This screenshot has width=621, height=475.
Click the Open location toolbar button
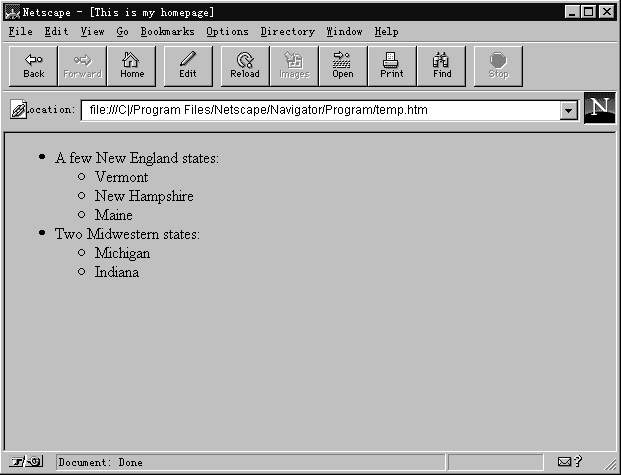click(343, 66)
